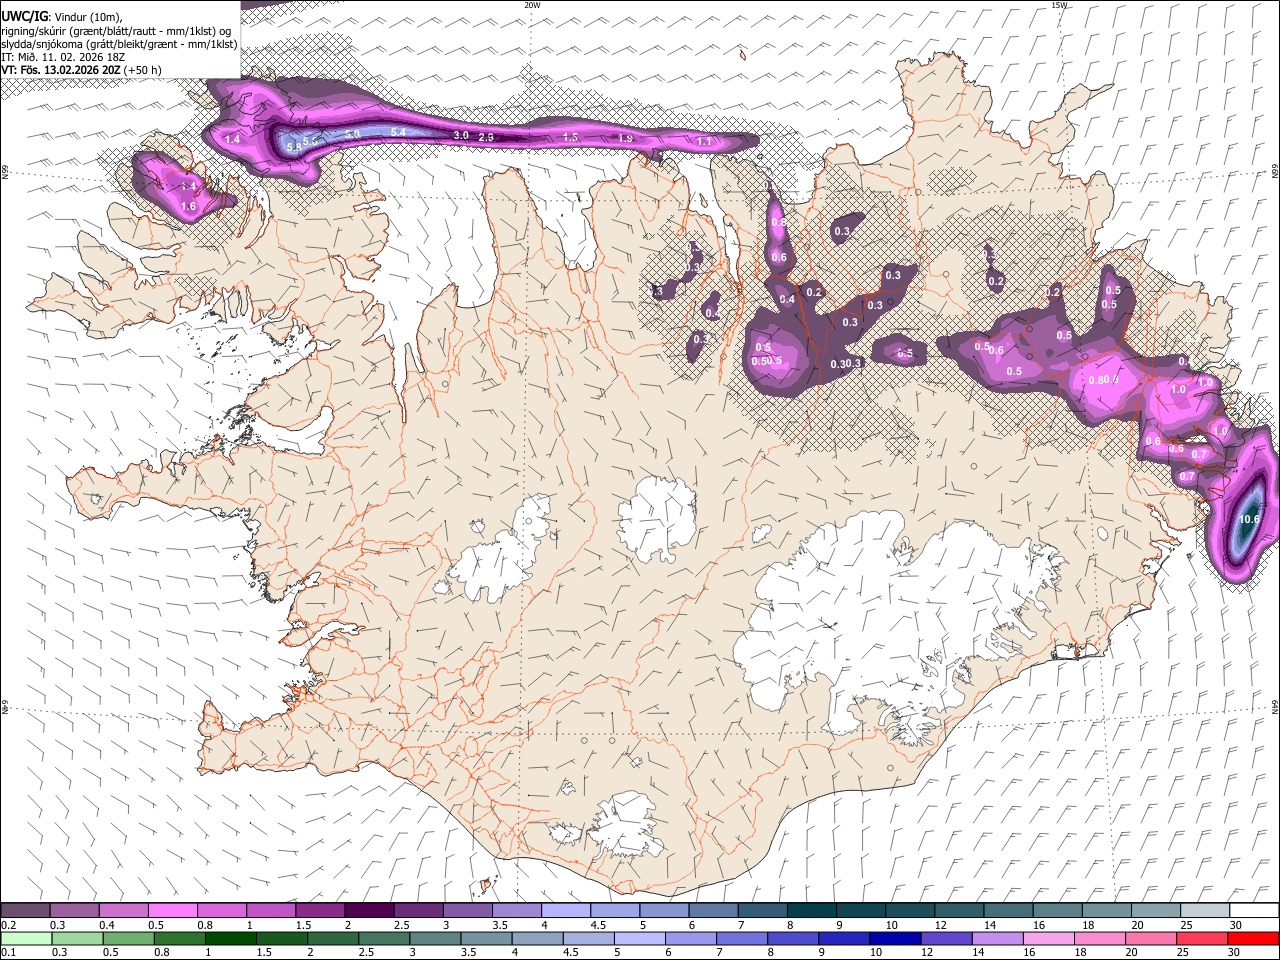Click the 15W longitude label
Image resolution: width=1280 pixels, height=960 pixels.
pyautogui.click(x=1059, y=5)
